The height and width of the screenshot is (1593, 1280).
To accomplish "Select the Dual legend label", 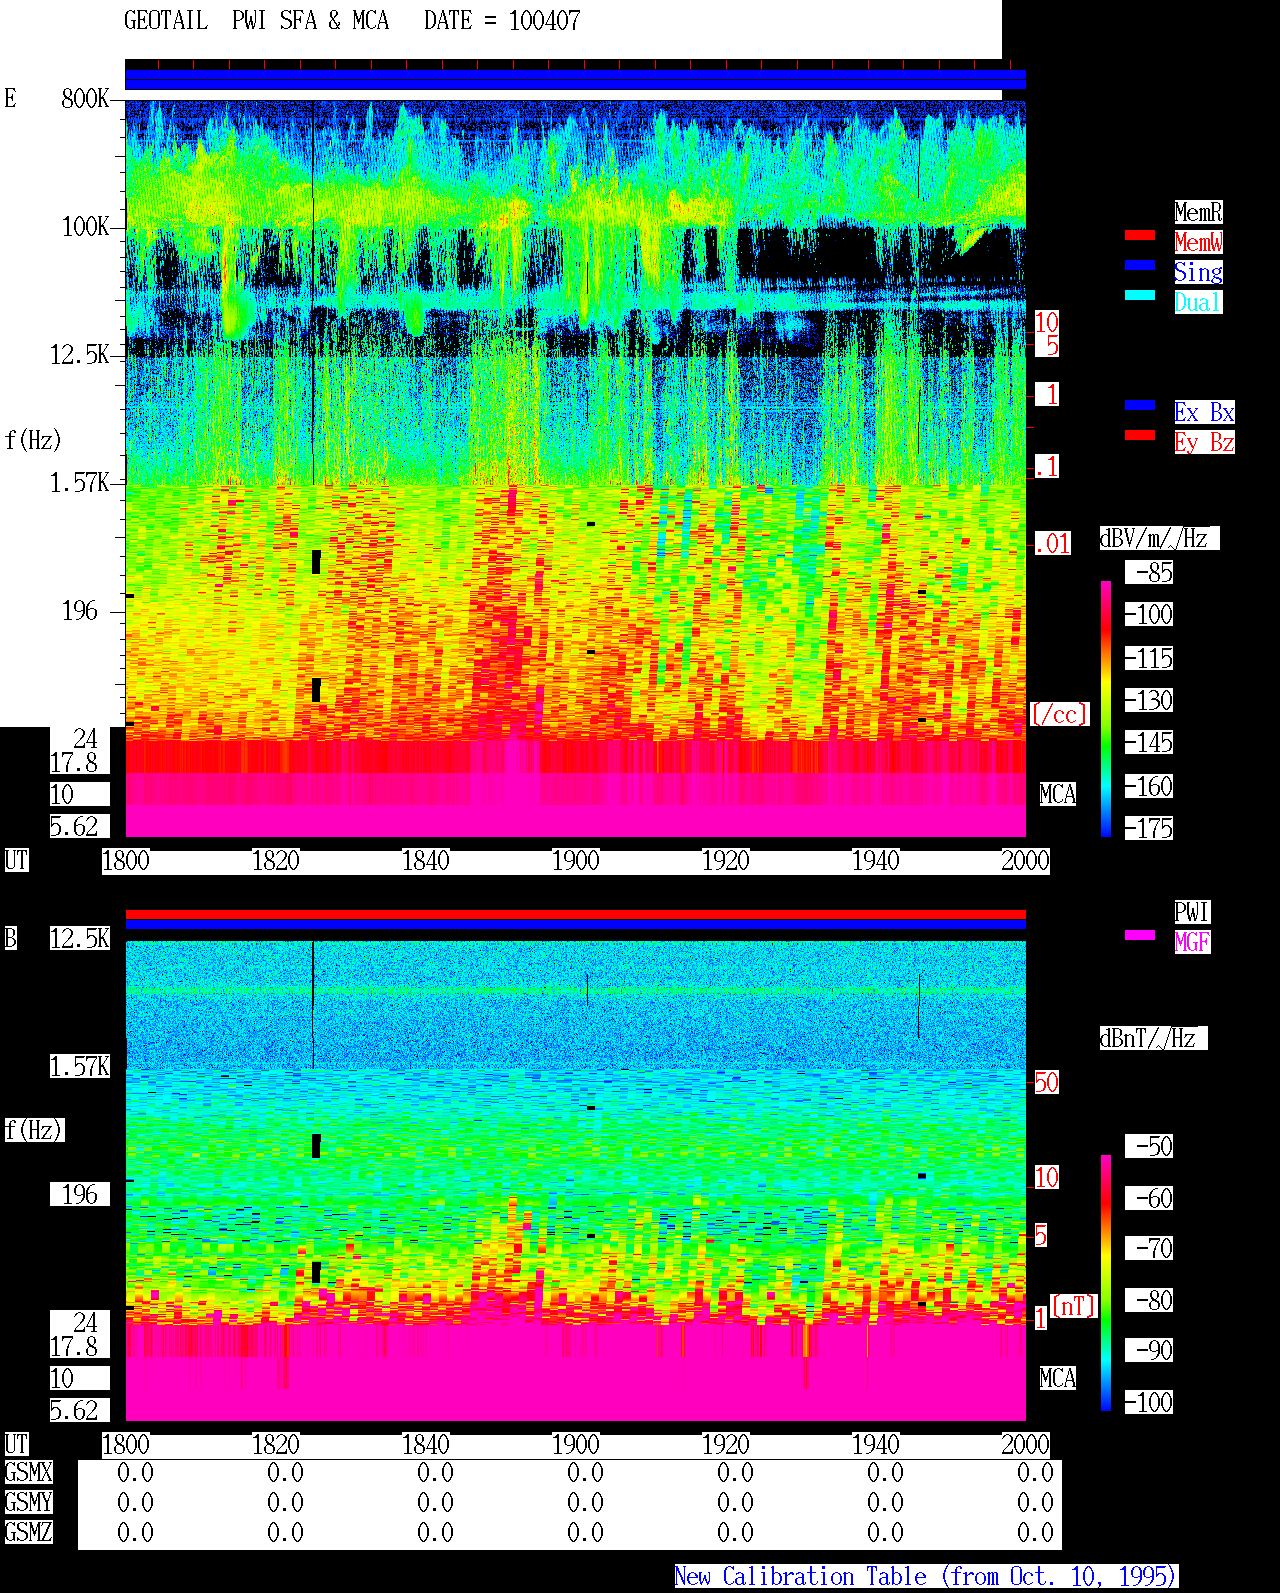I will (x=1198, y=302).
